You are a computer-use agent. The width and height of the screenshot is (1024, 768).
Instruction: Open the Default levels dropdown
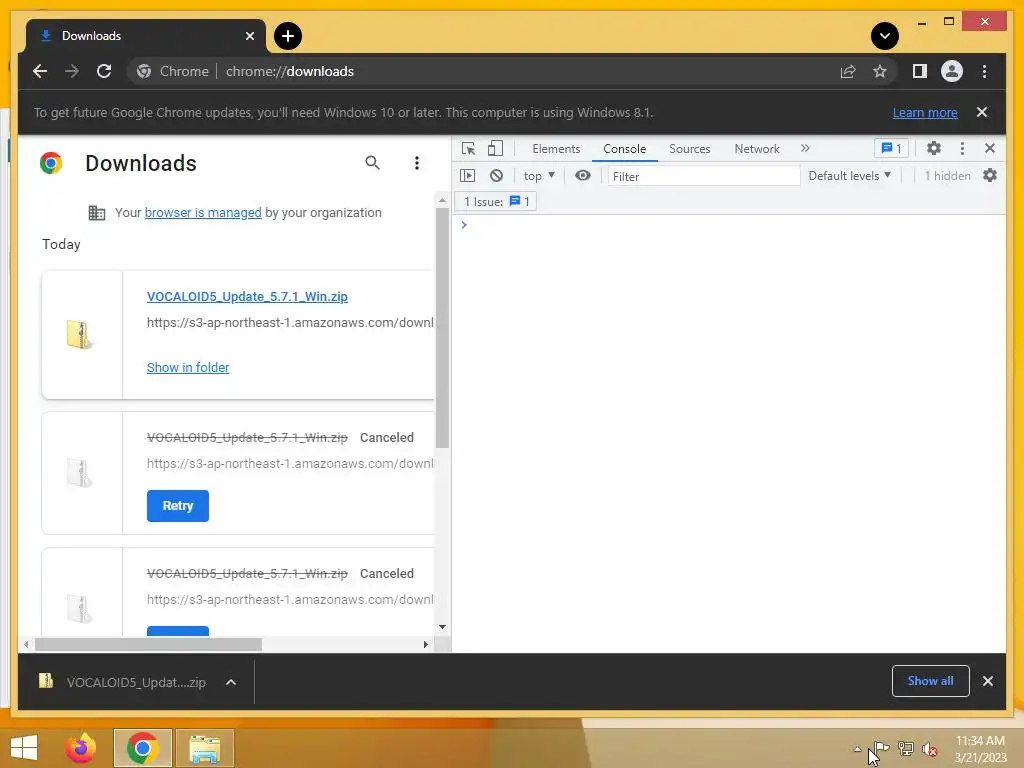tap(849, 175)
